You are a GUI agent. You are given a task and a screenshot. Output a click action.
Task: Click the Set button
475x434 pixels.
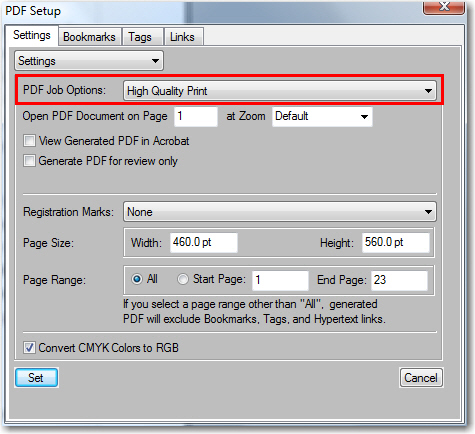pos(36,378)
